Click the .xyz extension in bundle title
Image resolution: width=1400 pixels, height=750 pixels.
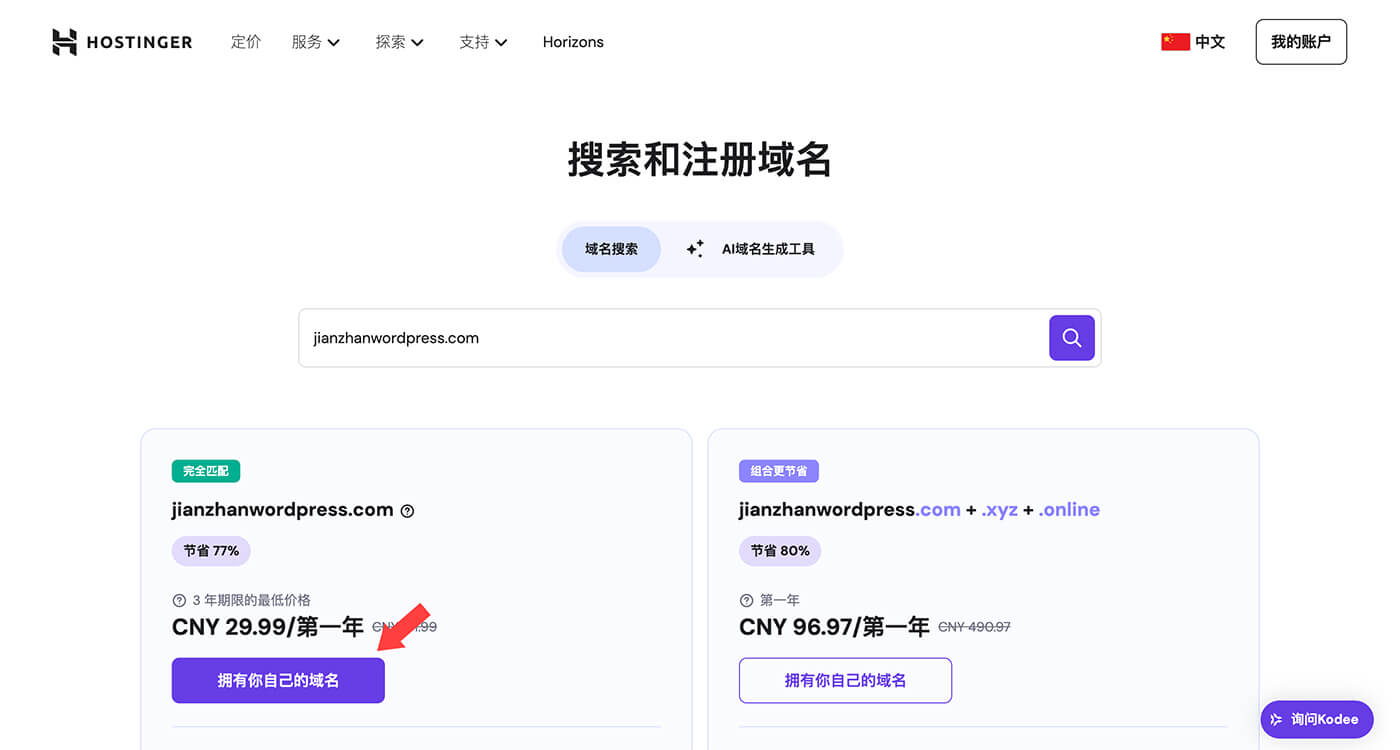[x=999, y=510]
